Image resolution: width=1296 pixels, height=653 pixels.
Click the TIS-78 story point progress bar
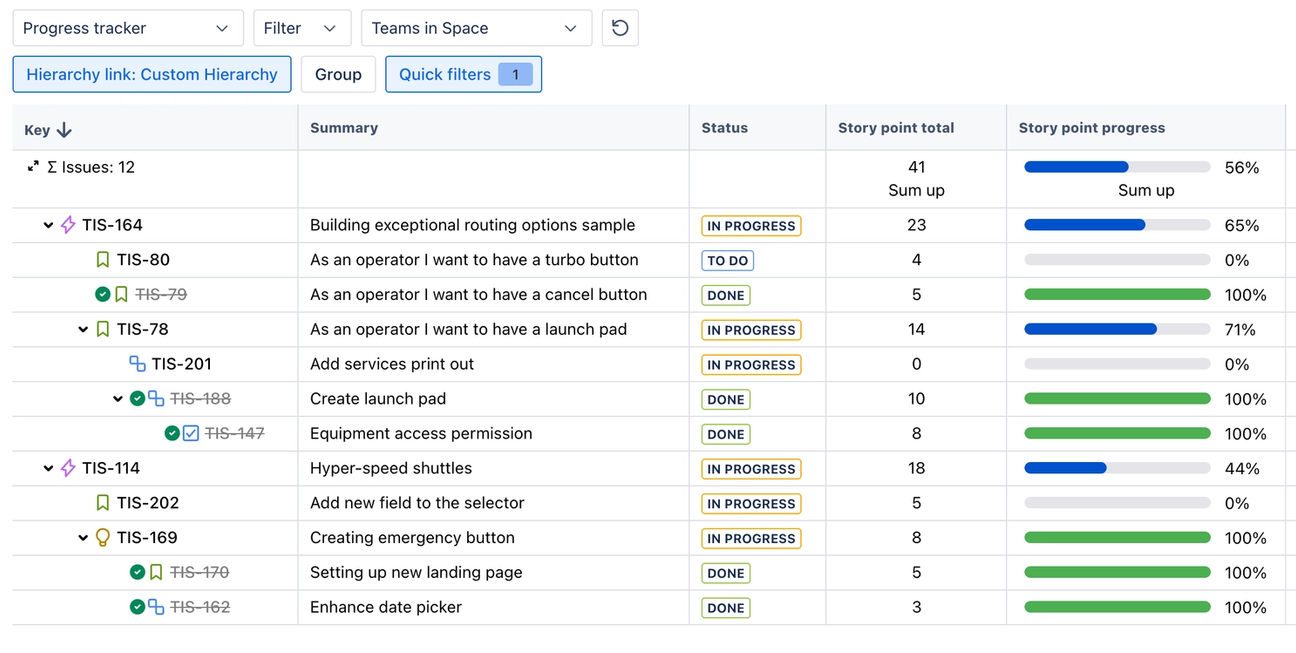[1117, 330]
